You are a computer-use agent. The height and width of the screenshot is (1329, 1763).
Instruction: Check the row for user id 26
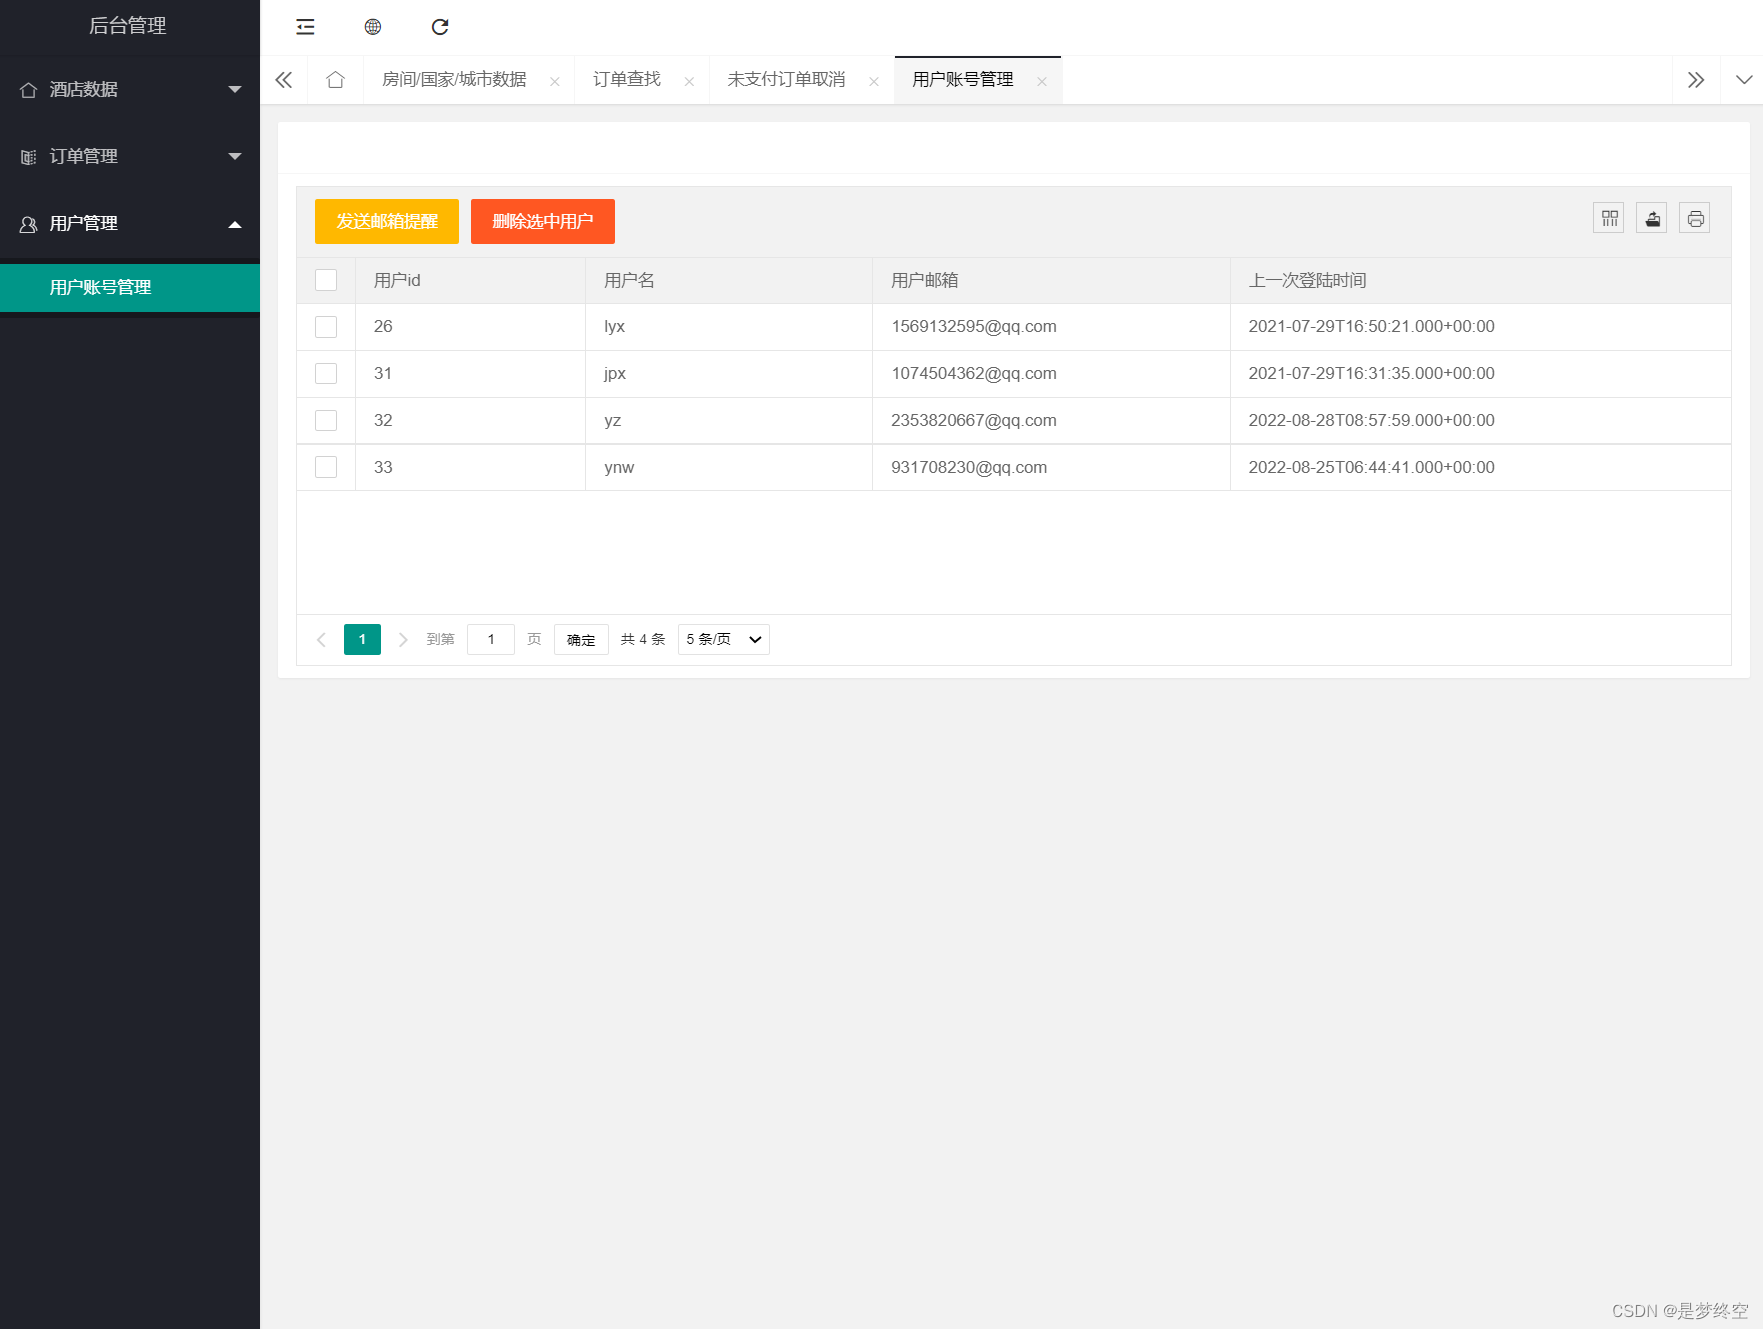tap(326, 327)
